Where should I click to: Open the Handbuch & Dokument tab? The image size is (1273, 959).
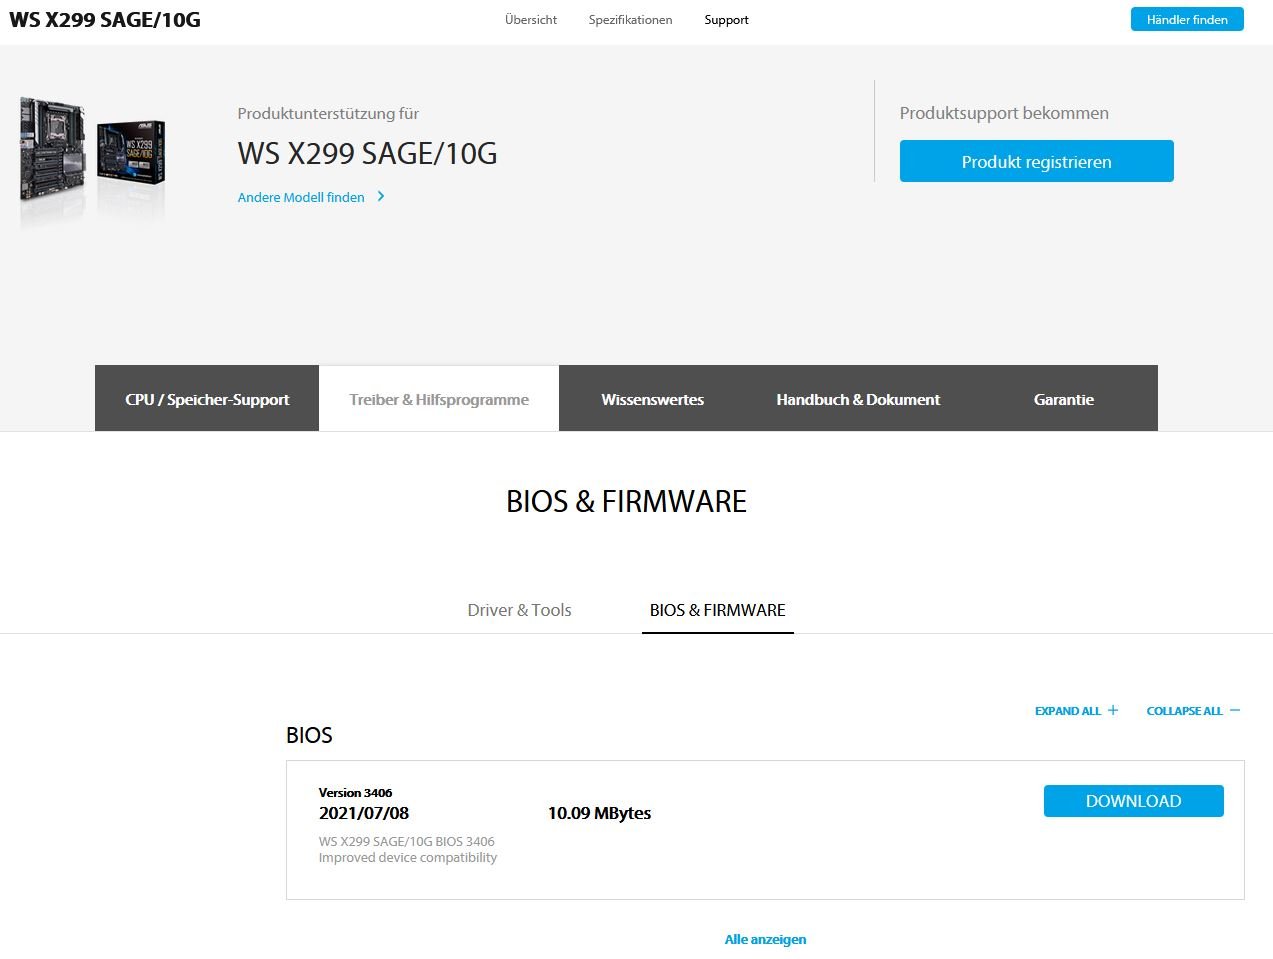tap(858, 399)
